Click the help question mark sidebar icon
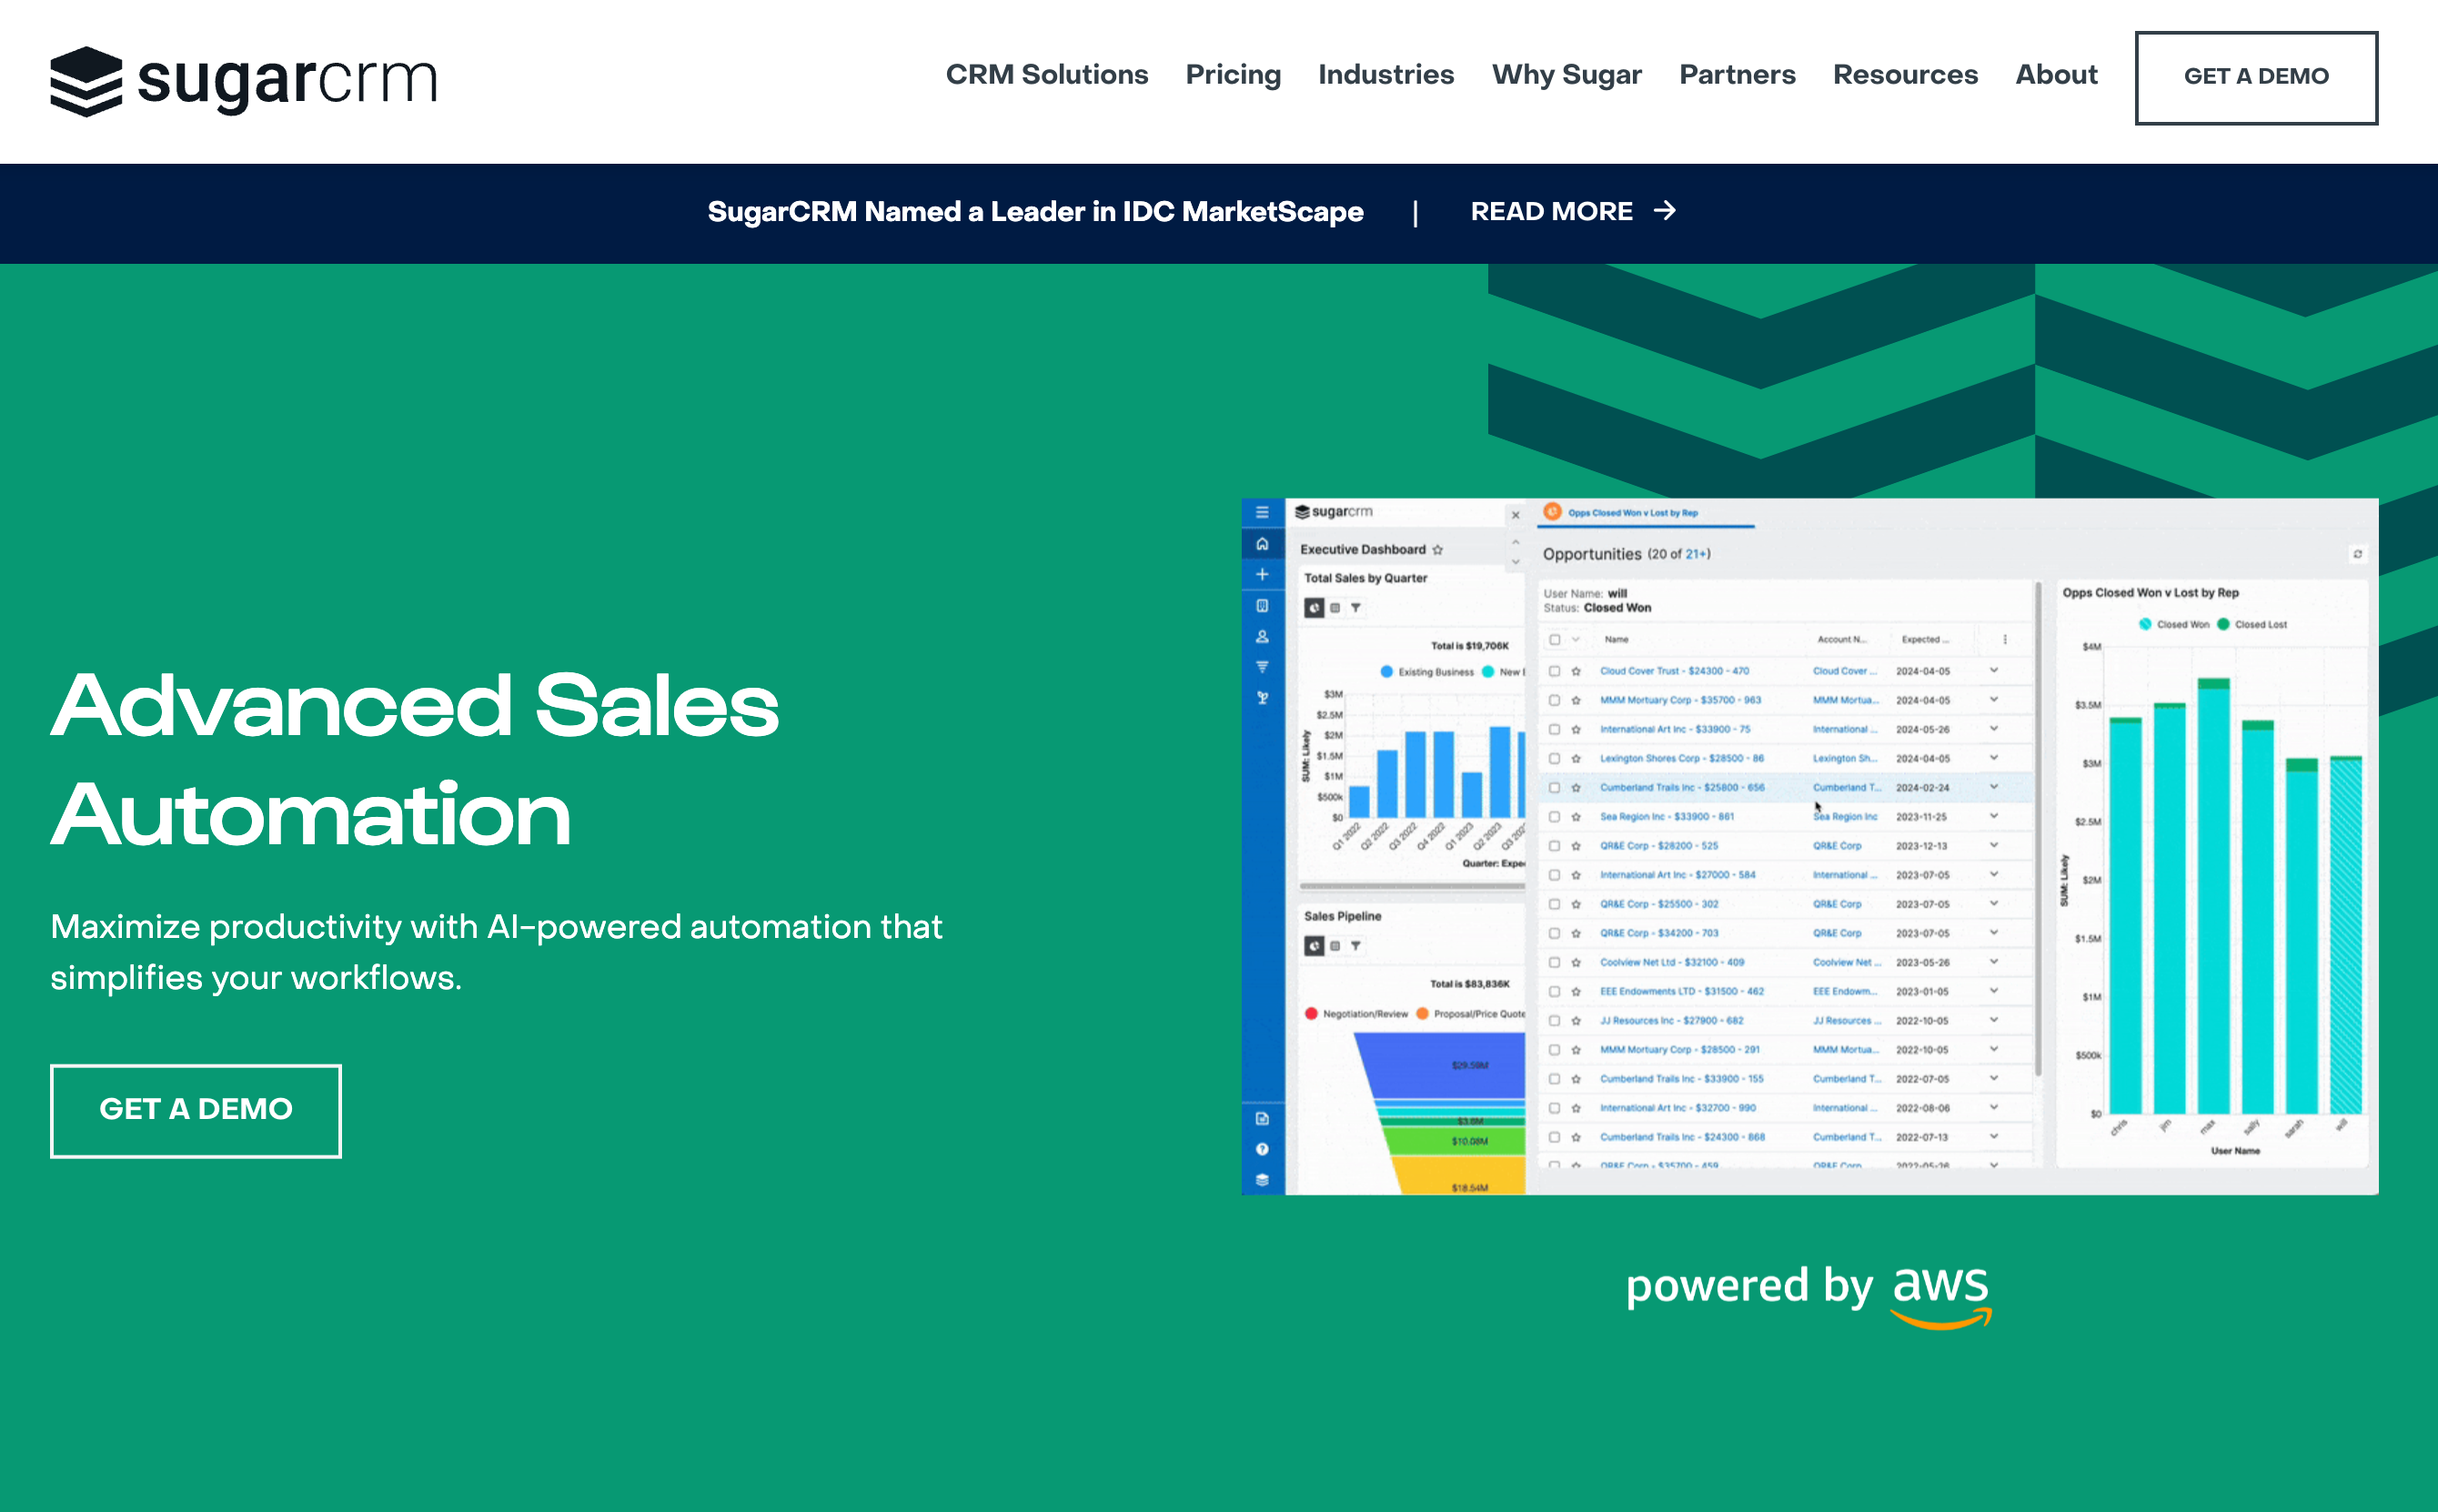 [x=1262, y=1149]
